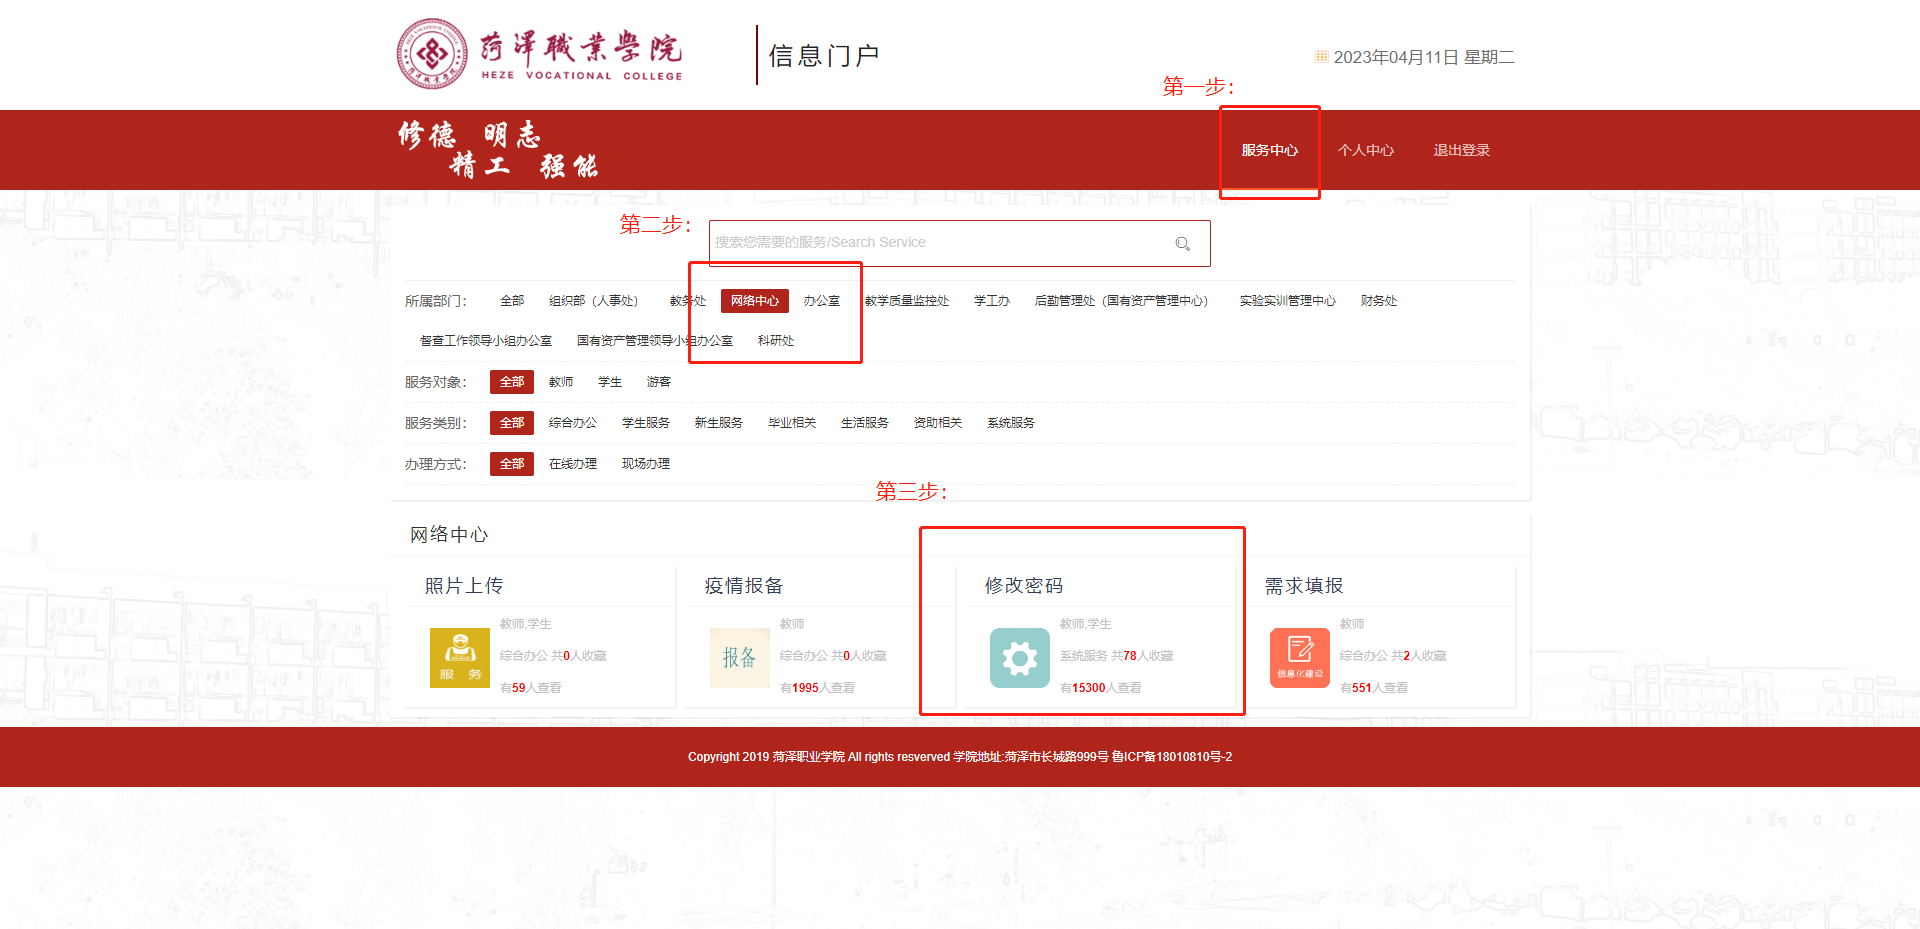This screenshot has width=1920, height=929.
Task: Filter by 综合办公 service category
Action: coord(573,423)
